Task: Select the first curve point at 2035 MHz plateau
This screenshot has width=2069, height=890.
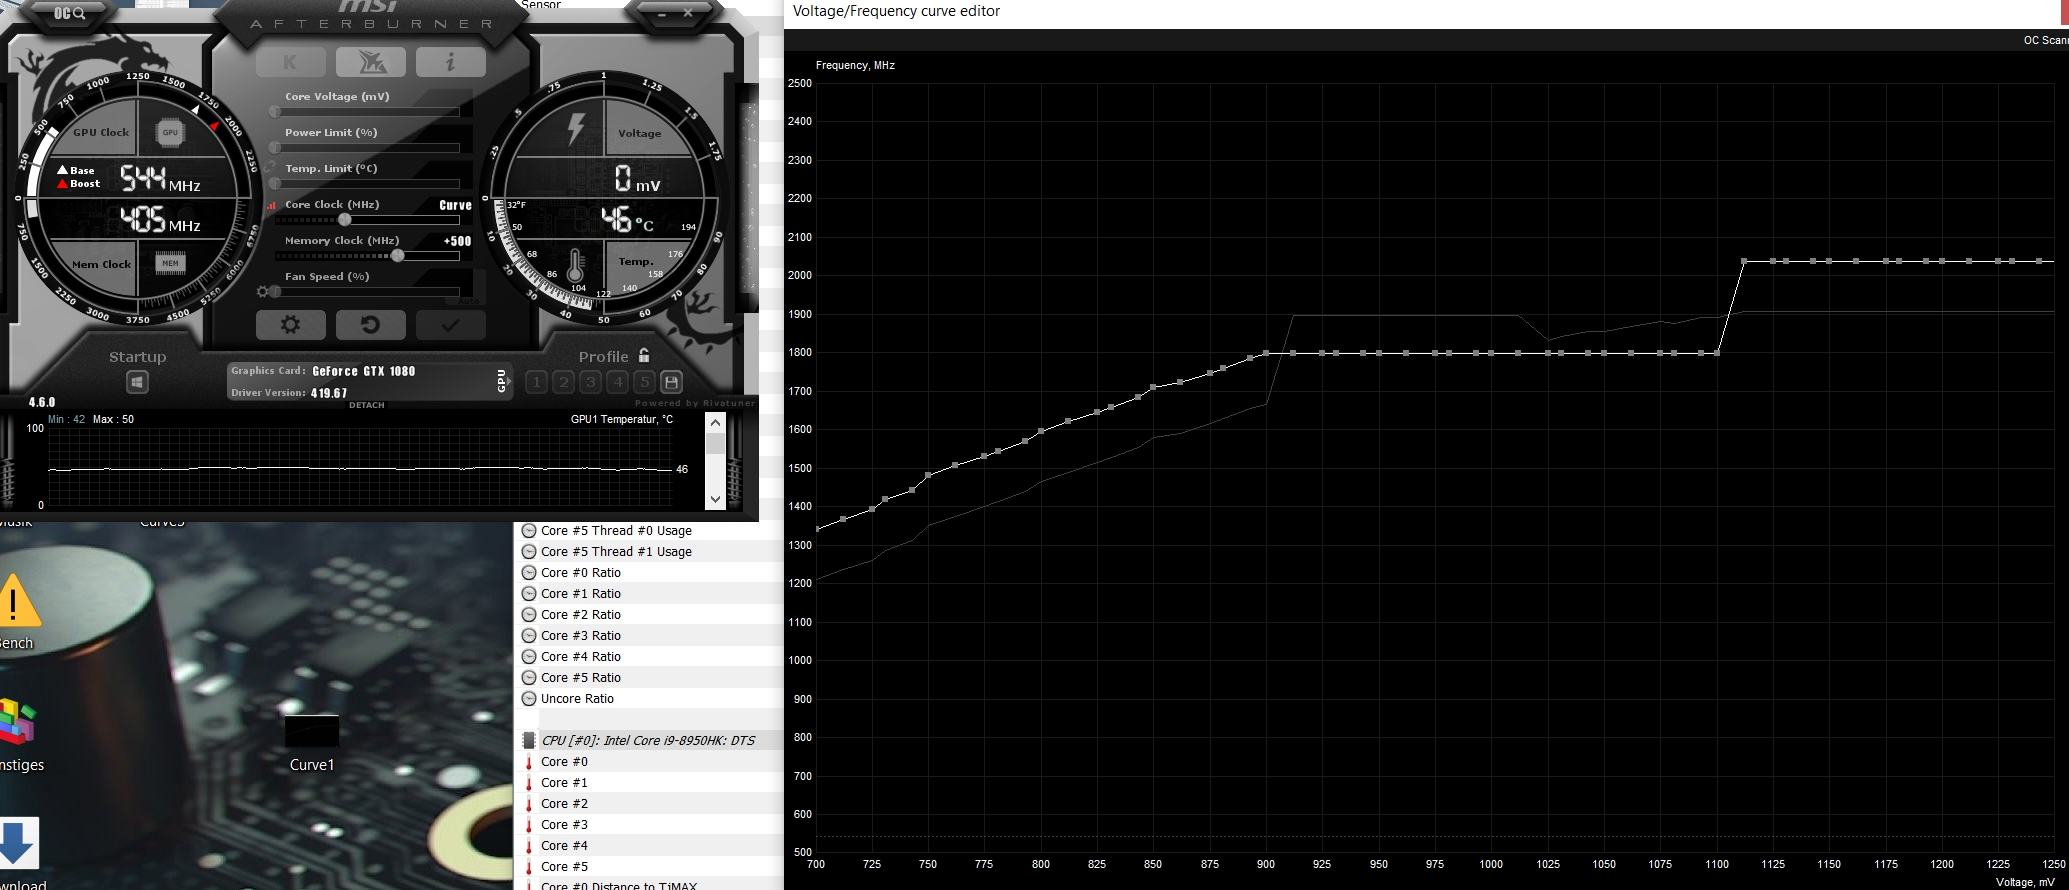Action: point(1744,261)
